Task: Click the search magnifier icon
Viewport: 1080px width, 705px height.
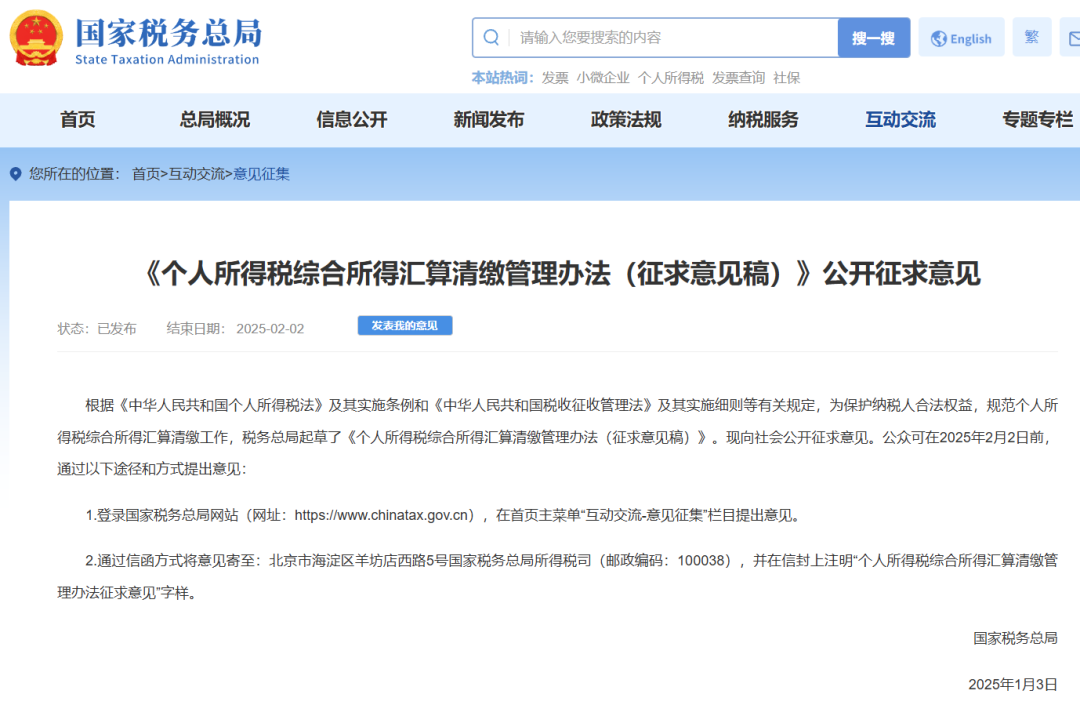Action: click(x=491, y=38)
